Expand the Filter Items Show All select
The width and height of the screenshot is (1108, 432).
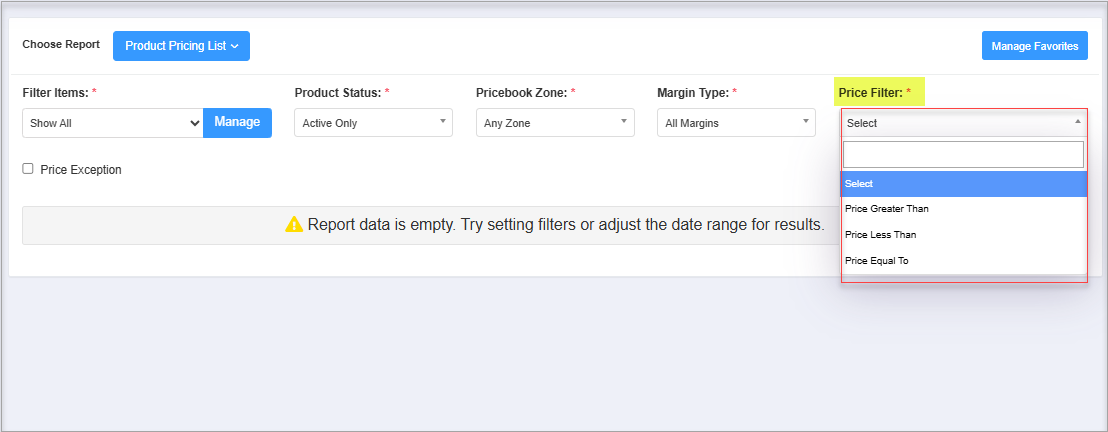click(x=113, y=123)
